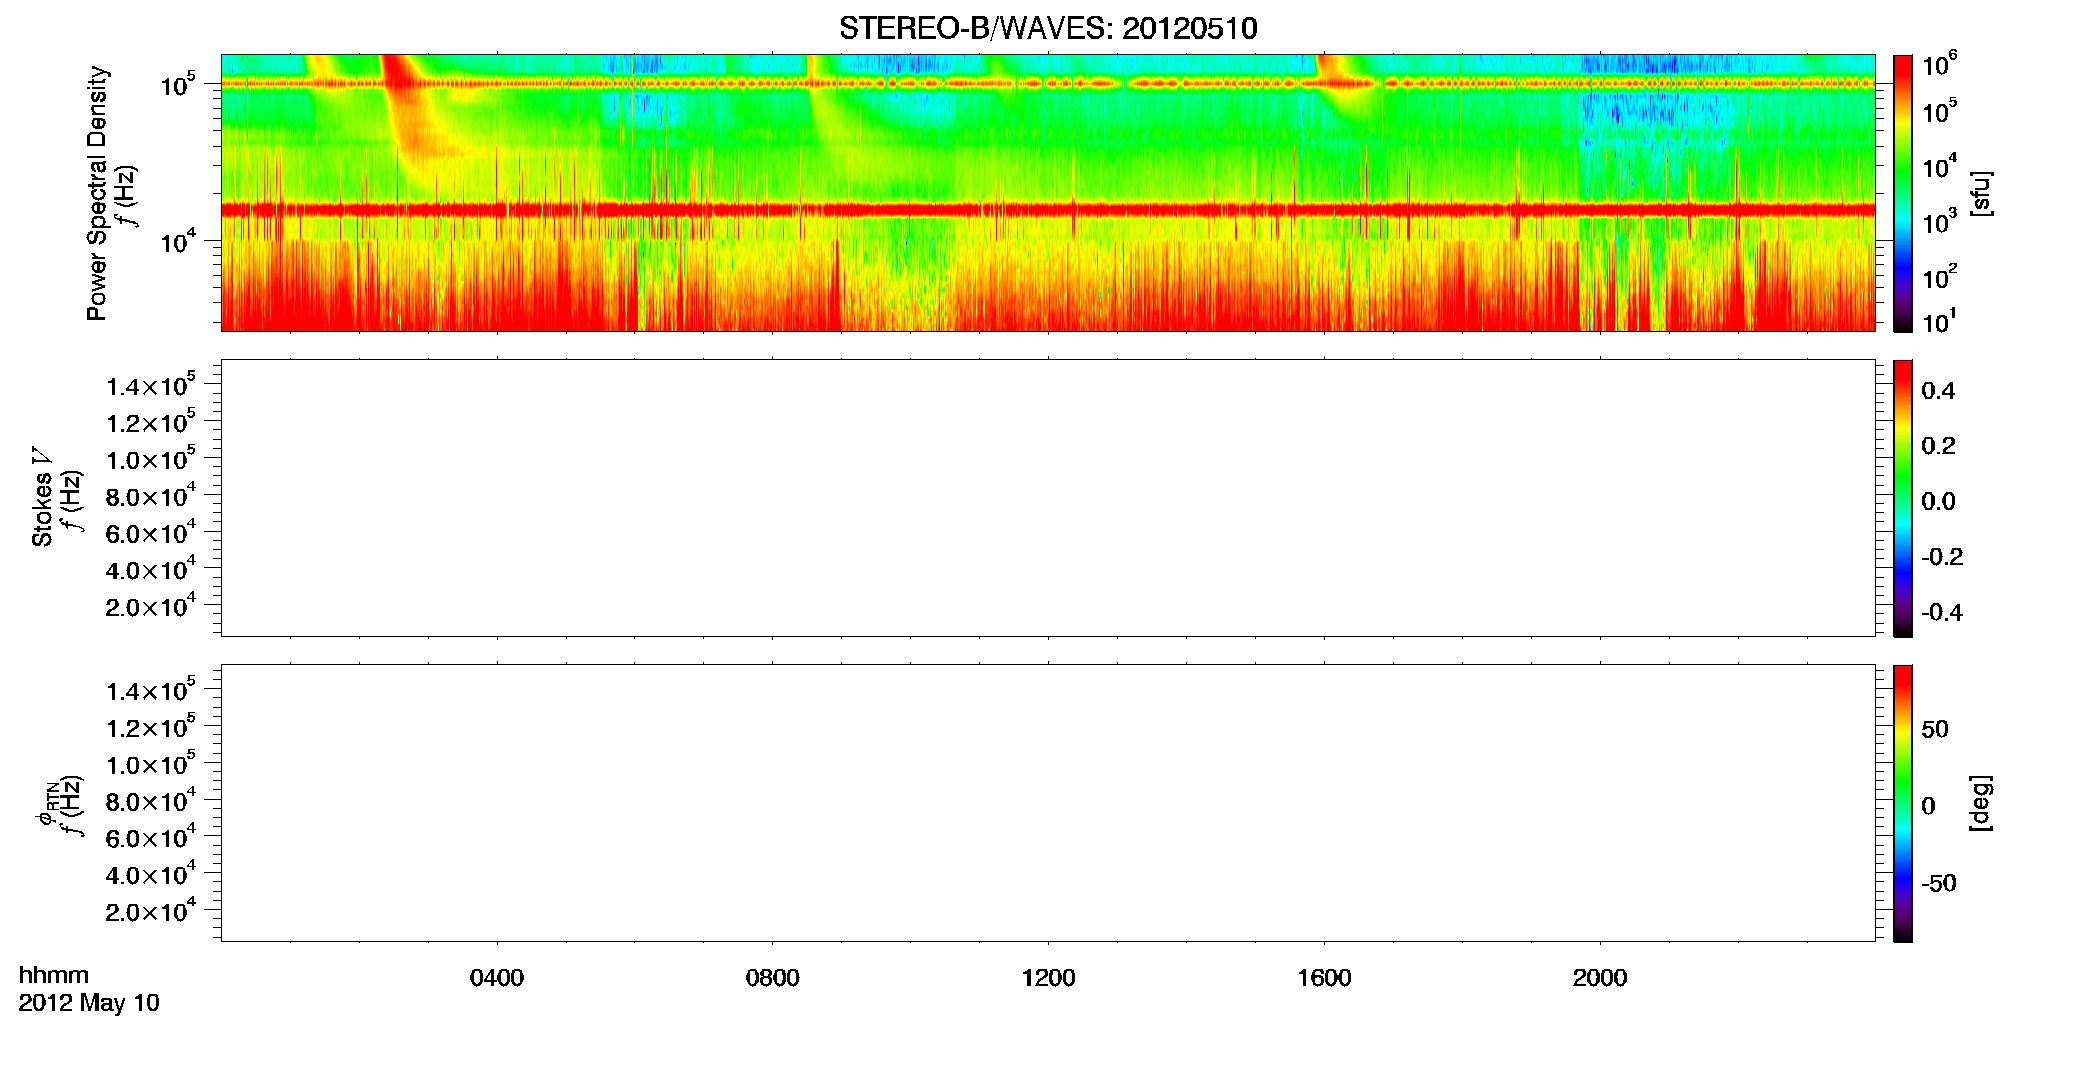The image size is (2096, 1080).
Task: Click the empty phi RTN plot panel
Action: (x=1048, y=803)
